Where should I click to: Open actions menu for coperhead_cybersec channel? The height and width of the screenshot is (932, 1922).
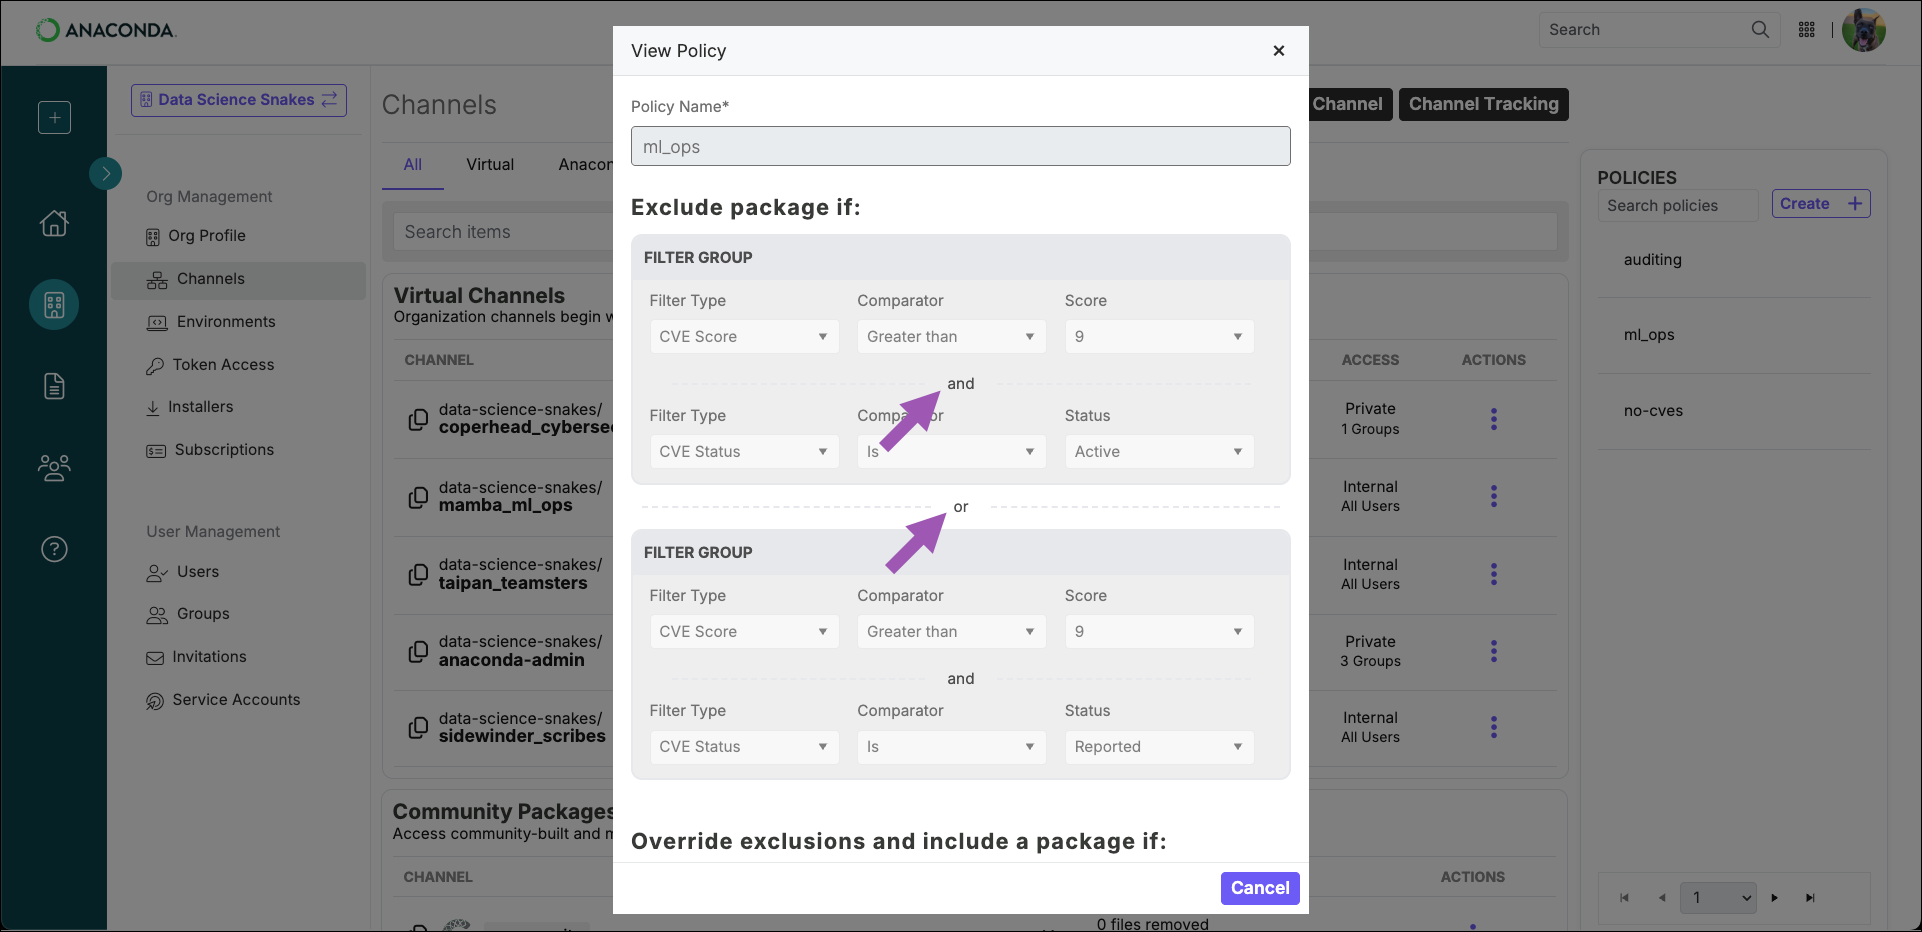click(1493, 419)
